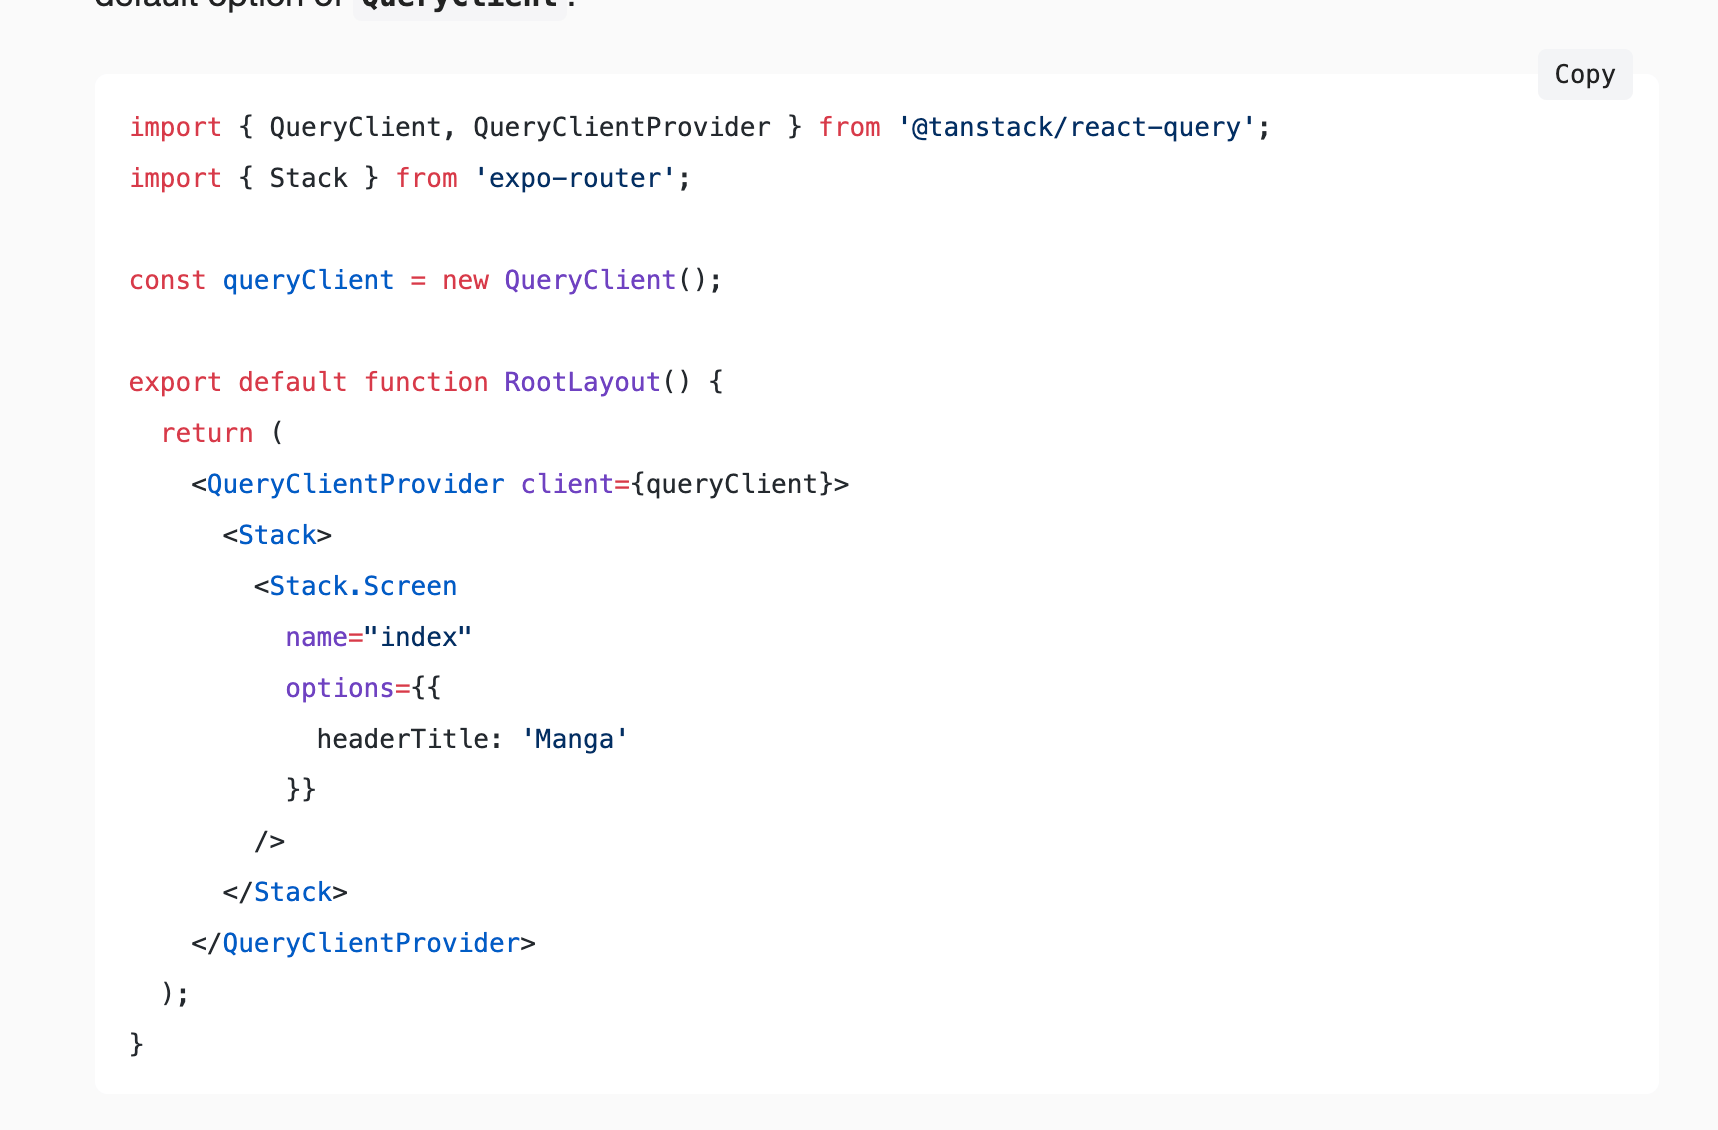Screen dimensions: 1718x1130
Task: Click the headerTitle property name
Action: click(401, 740)
